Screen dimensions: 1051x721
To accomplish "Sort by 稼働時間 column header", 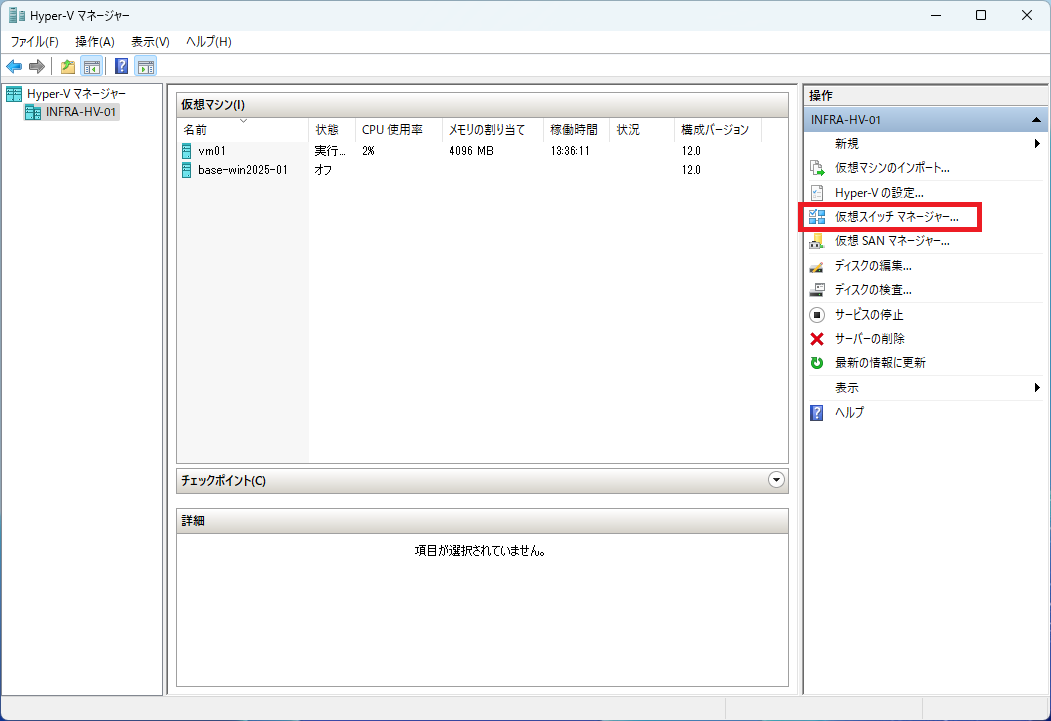I will point(576,129).
